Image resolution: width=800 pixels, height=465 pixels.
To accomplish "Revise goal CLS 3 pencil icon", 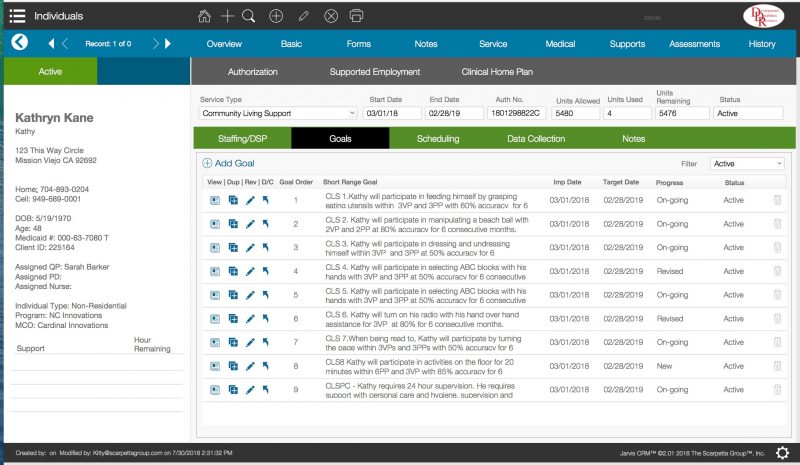I will [x=250, y=248].
